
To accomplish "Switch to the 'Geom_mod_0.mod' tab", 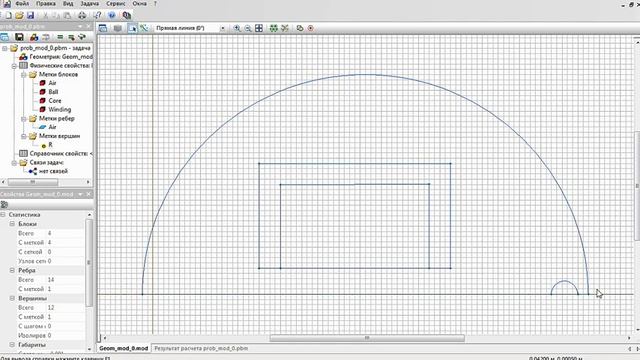I will coord(123,349).
